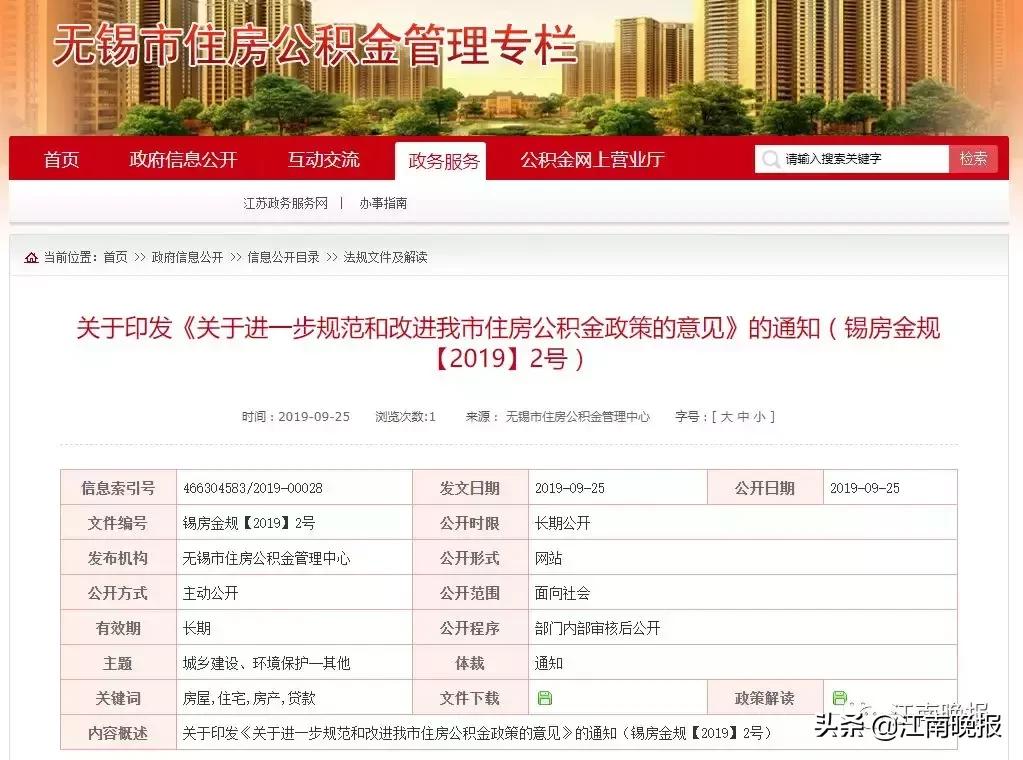The width and height of the screenshot is (1023, 760).
Task: Click inside the search input box
Action: (860, 158)
